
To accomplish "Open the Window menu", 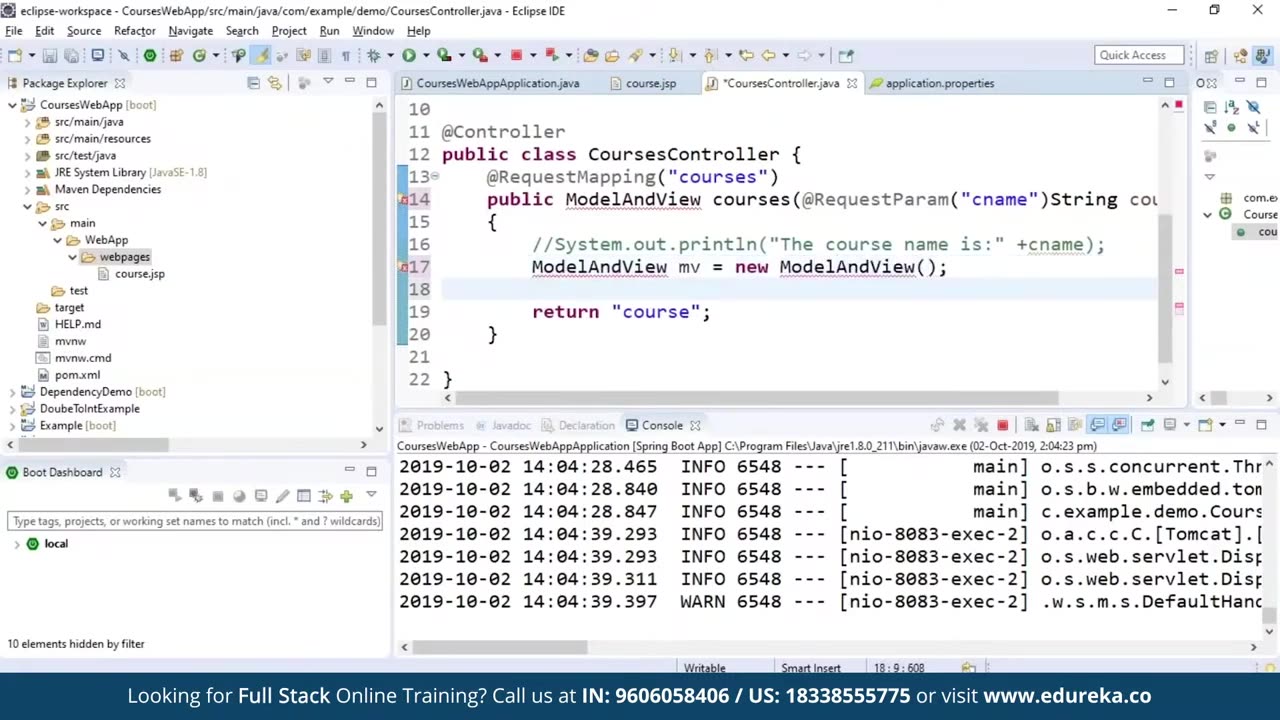I will tap(373, 31).
